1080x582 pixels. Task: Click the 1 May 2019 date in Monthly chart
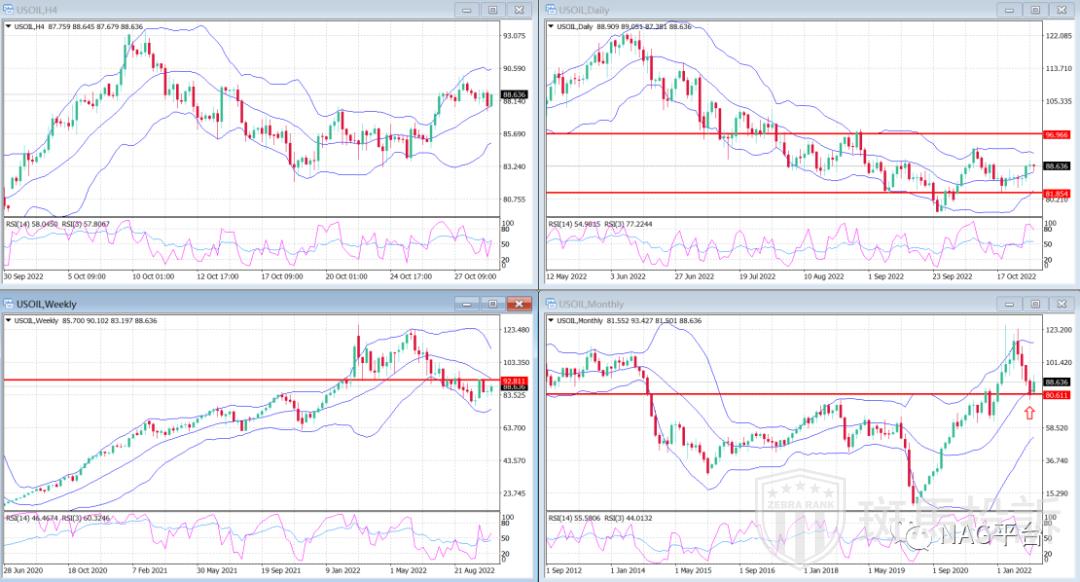[x=886, y=570]
